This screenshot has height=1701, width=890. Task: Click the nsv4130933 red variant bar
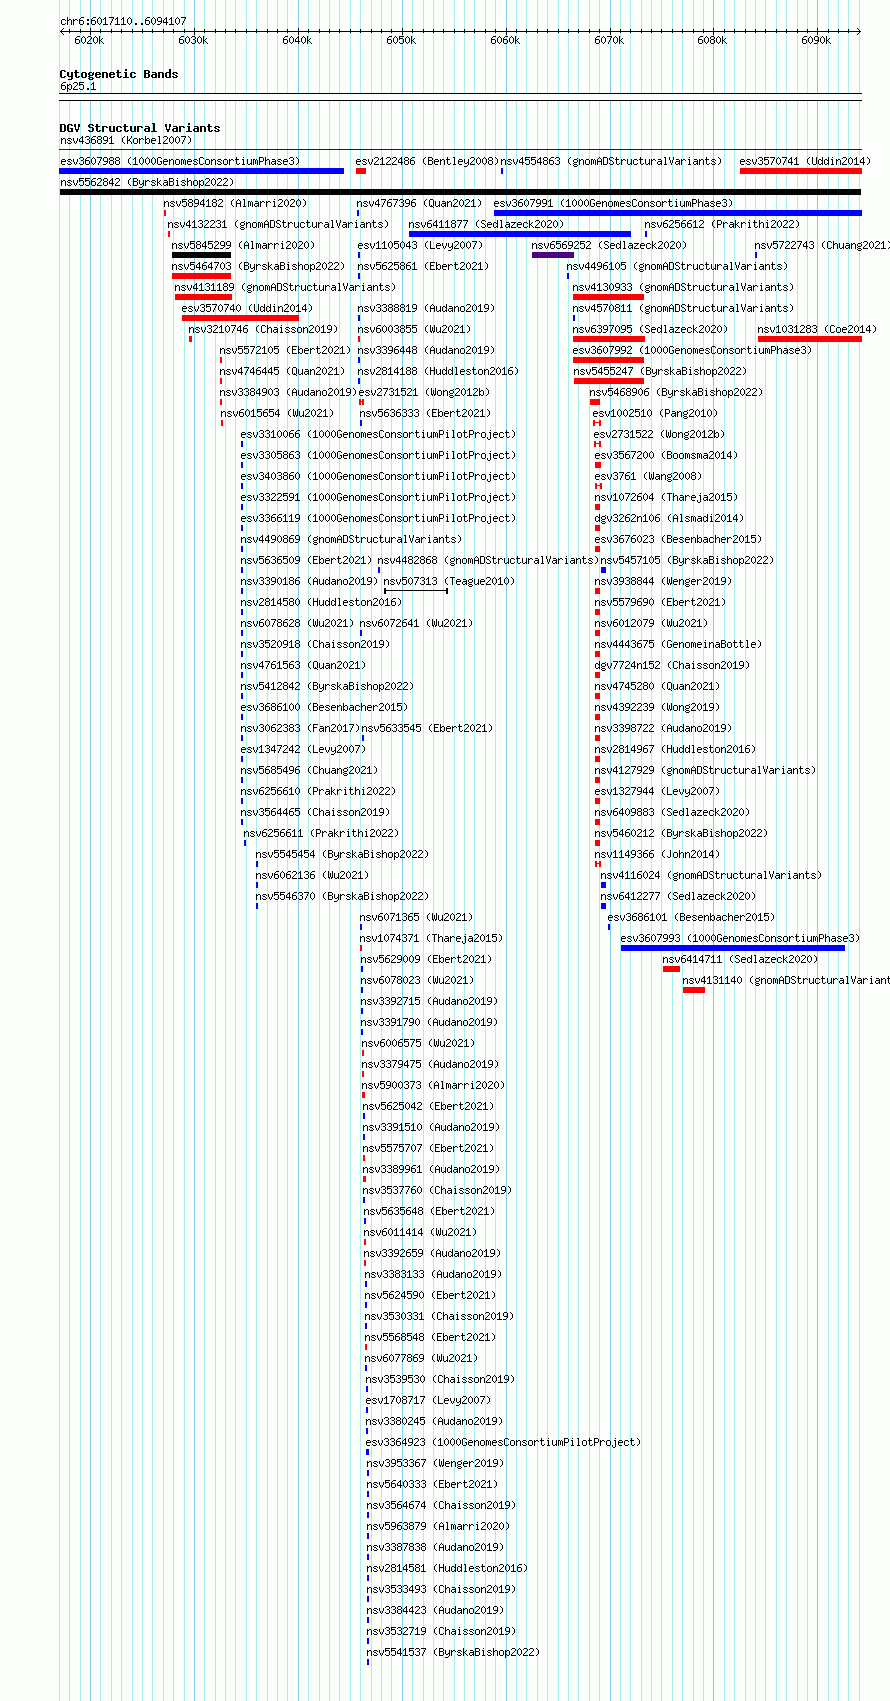tap(608, 297)
